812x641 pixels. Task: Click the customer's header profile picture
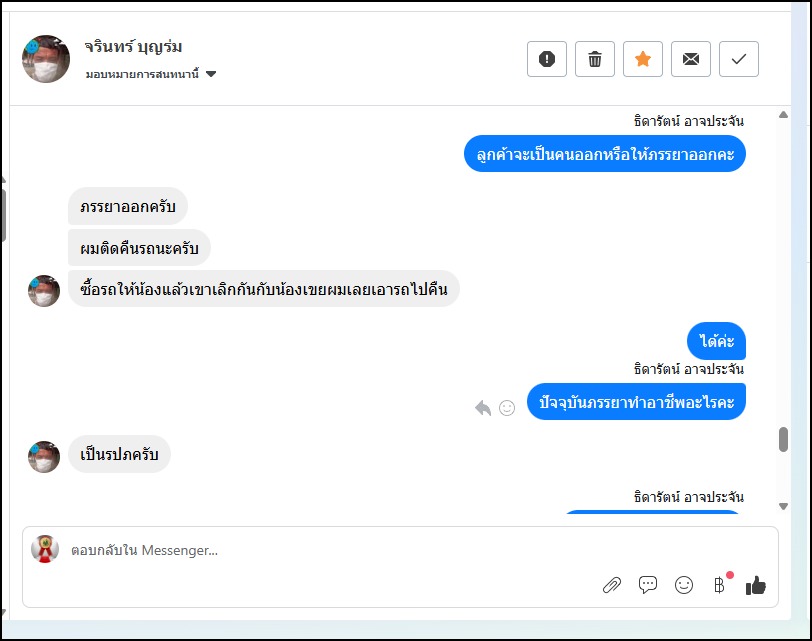point(46,59)
